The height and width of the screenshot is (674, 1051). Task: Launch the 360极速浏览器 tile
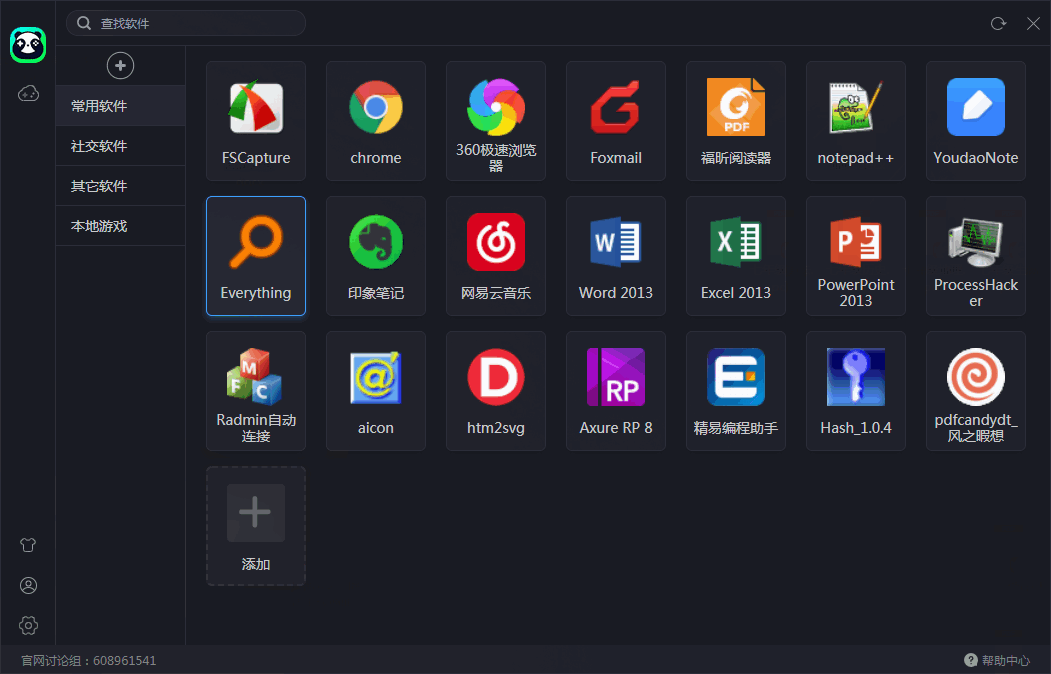[x=495, y=121]
